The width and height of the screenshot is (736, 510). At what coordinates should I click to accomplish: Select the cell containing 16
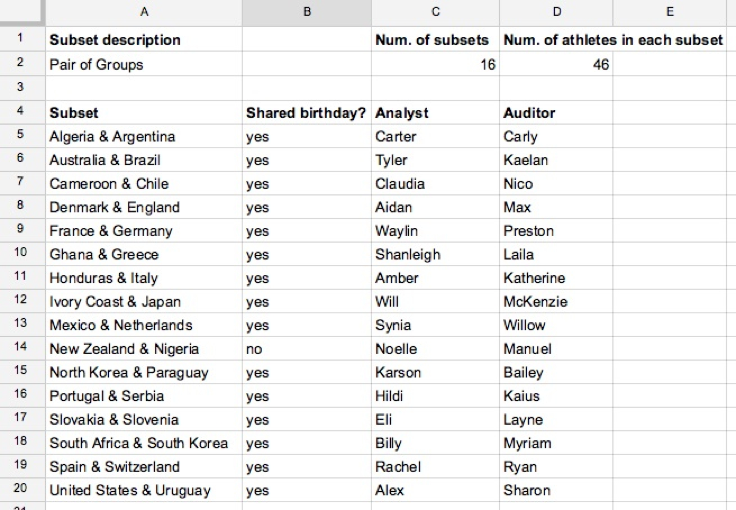pos(435,65)
